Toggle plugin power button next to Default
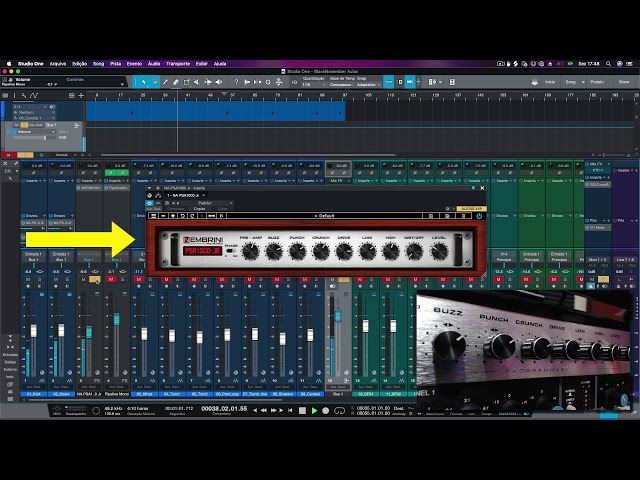640x480 pixels. [x=479, y=216]
